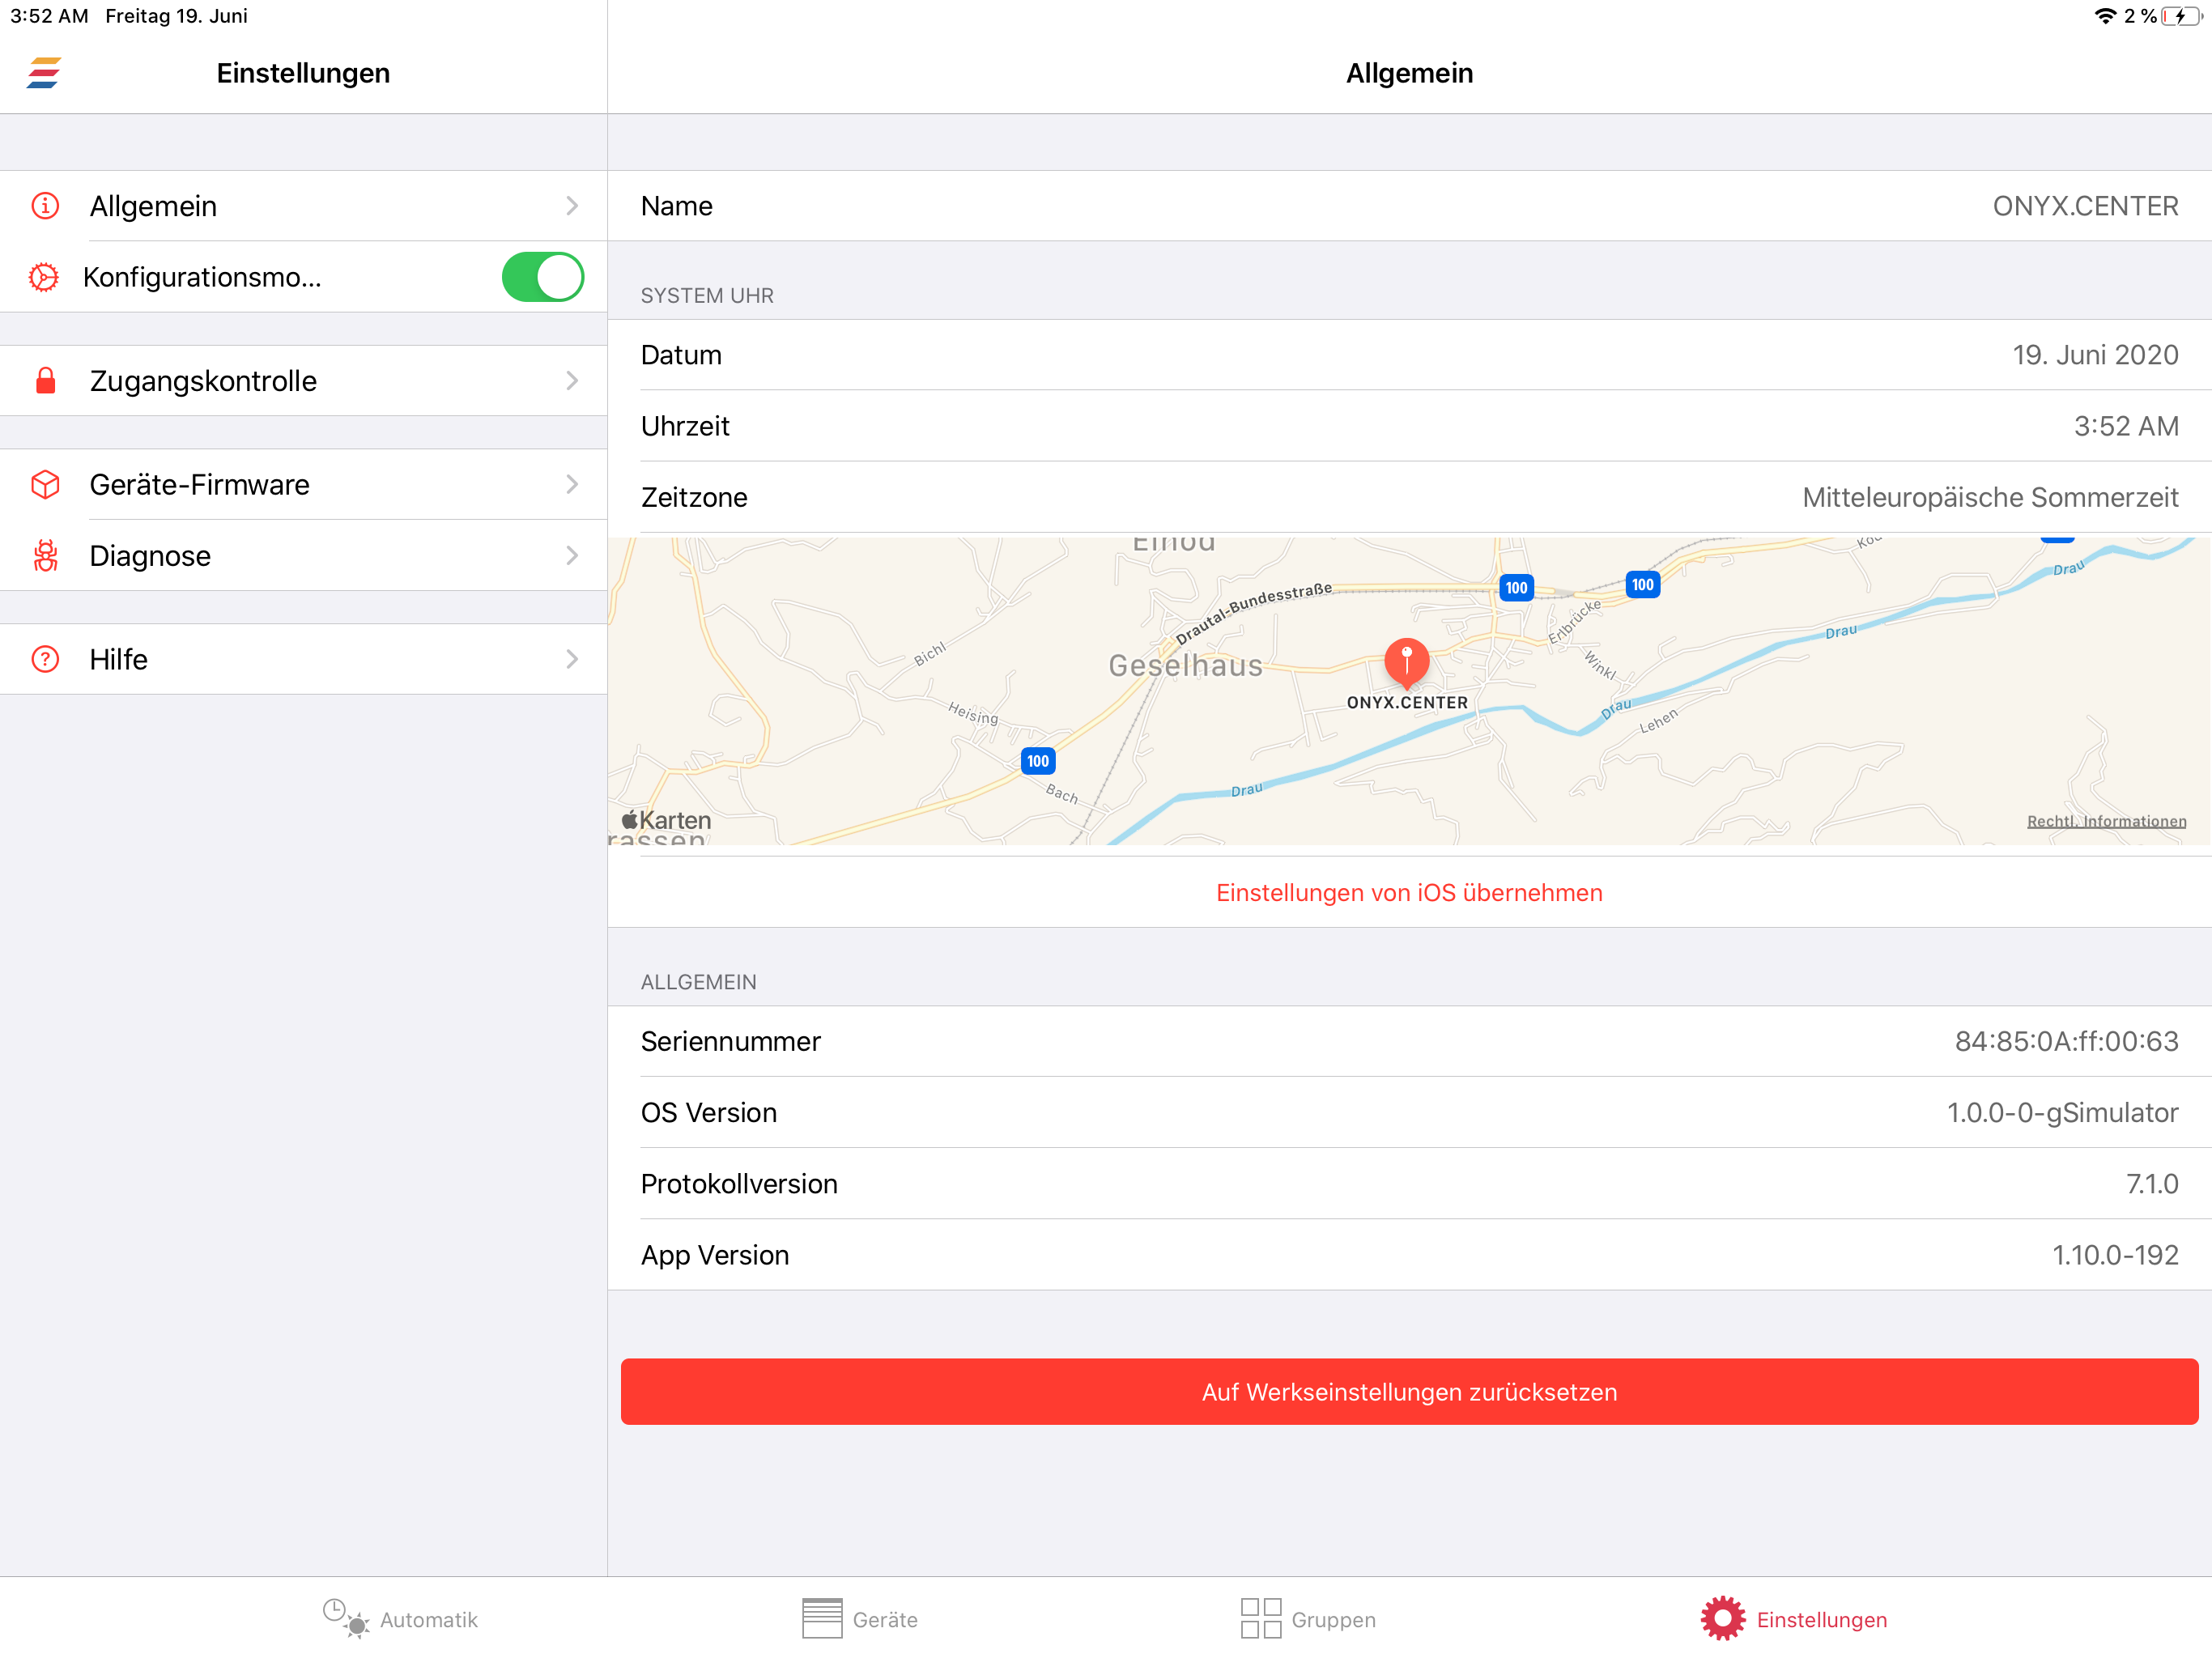Select the Diagnose settings entry
2212x1658 pixels.
(304, 556)
